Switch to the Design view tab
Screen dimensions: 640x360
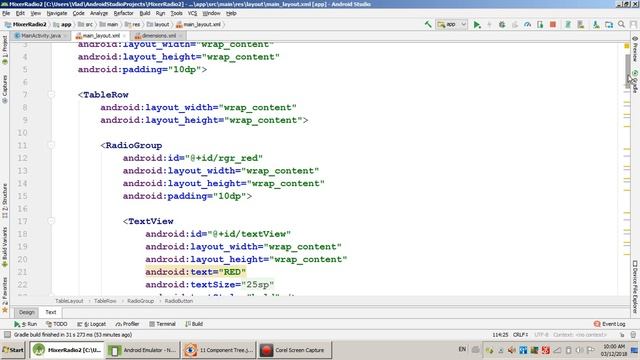click(x=27, y=312)
